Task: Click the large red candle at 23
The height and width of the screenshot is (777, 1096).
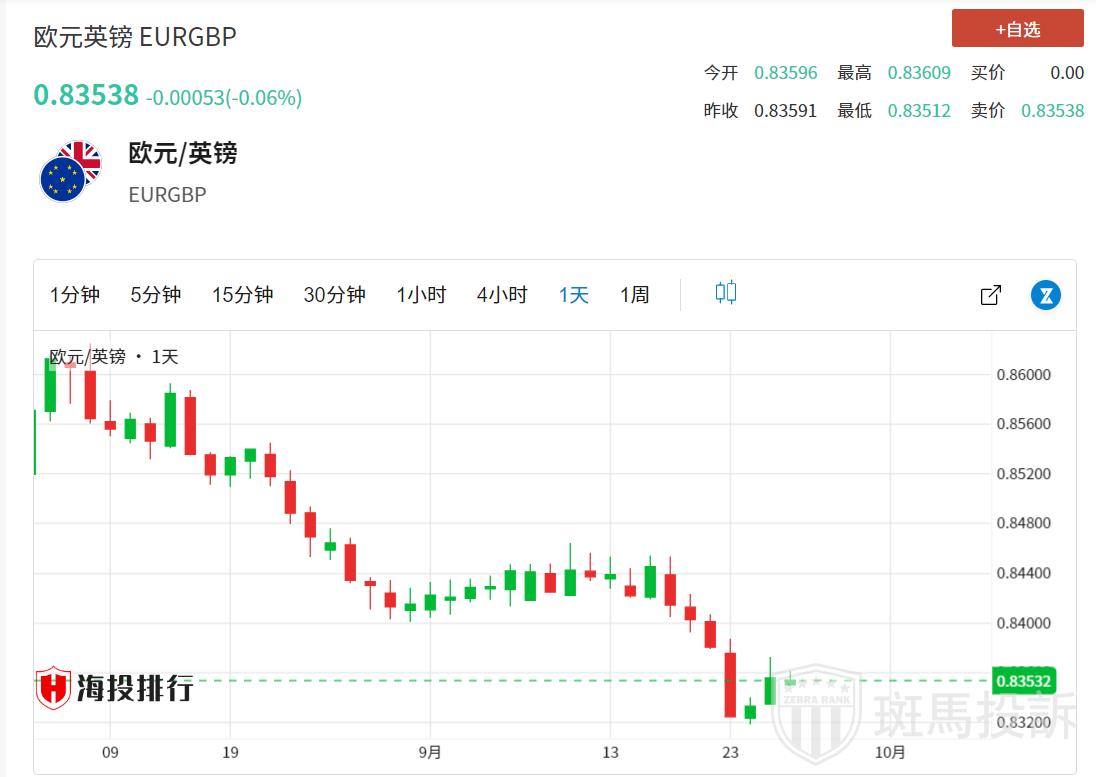Action: click(730, 685)
